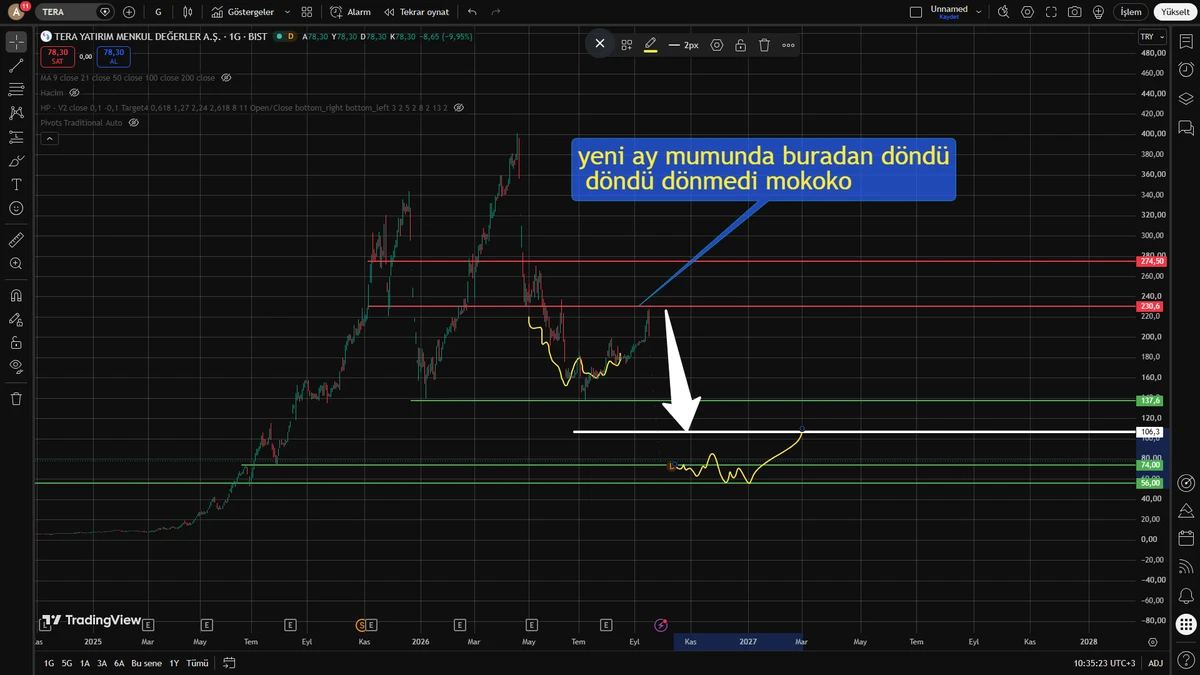Screen dimensions: 1200x675
Task: Select the brush drawing tool
Action: tap(16, 161)
